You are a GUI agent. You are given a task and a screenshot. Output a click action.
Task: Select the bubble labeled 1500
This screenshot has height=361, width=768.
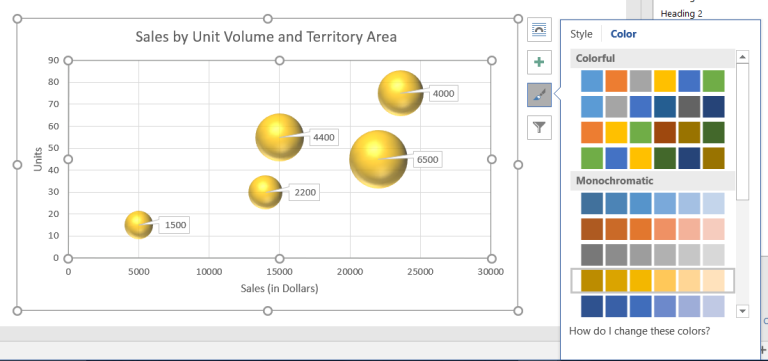(x=139, y=225)
